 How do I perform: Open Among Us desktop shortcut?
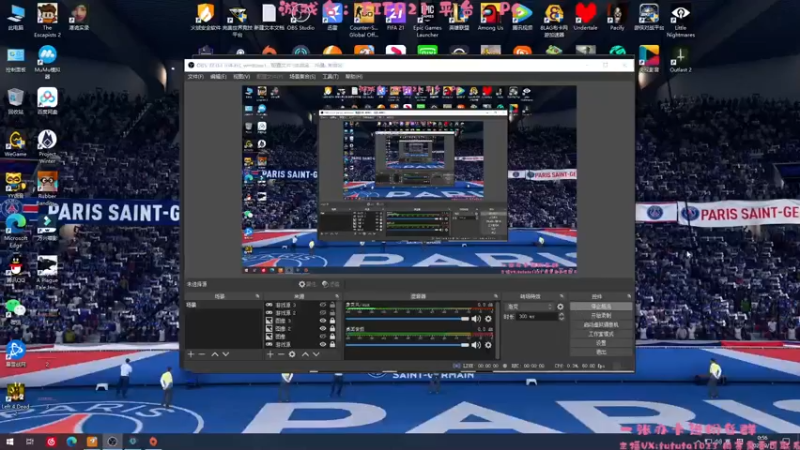(490, 17)
